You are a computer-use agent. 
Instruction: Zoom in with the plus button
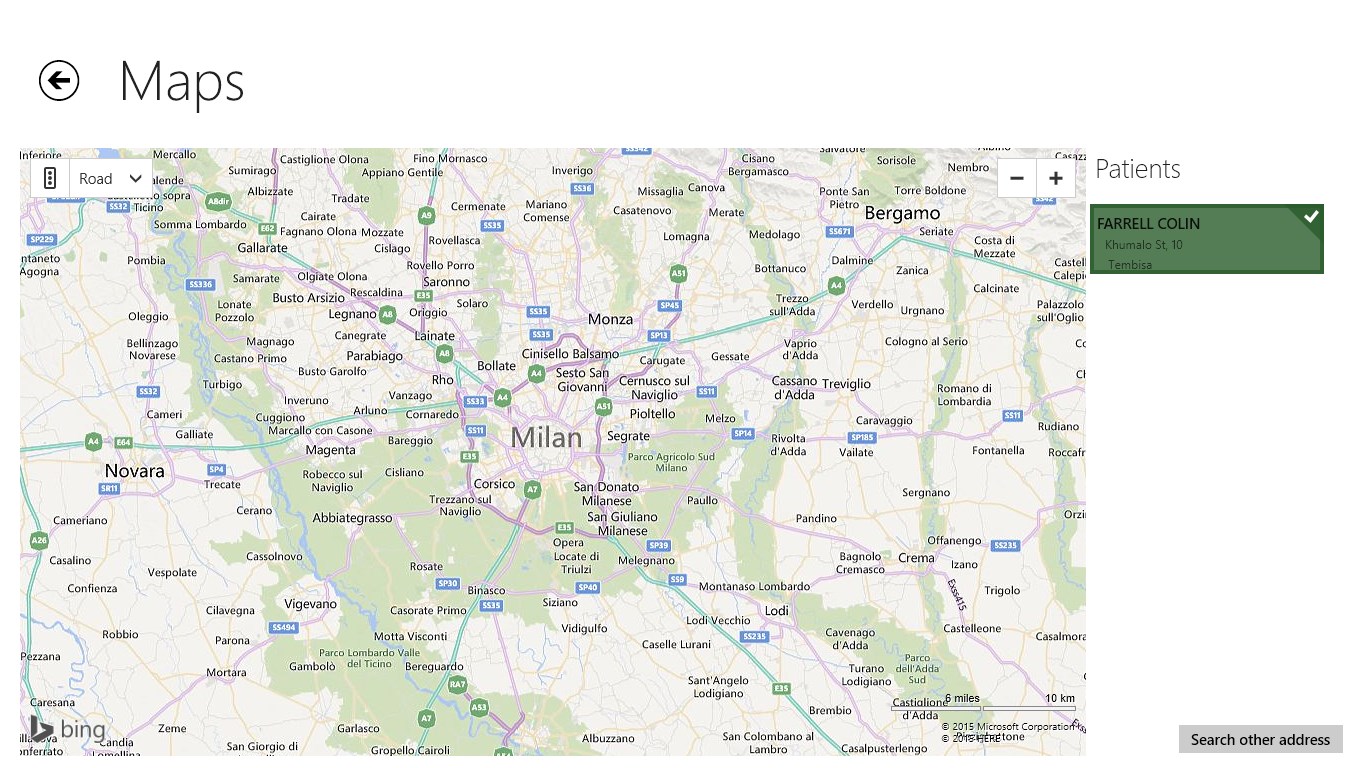tap(1055, 179)
